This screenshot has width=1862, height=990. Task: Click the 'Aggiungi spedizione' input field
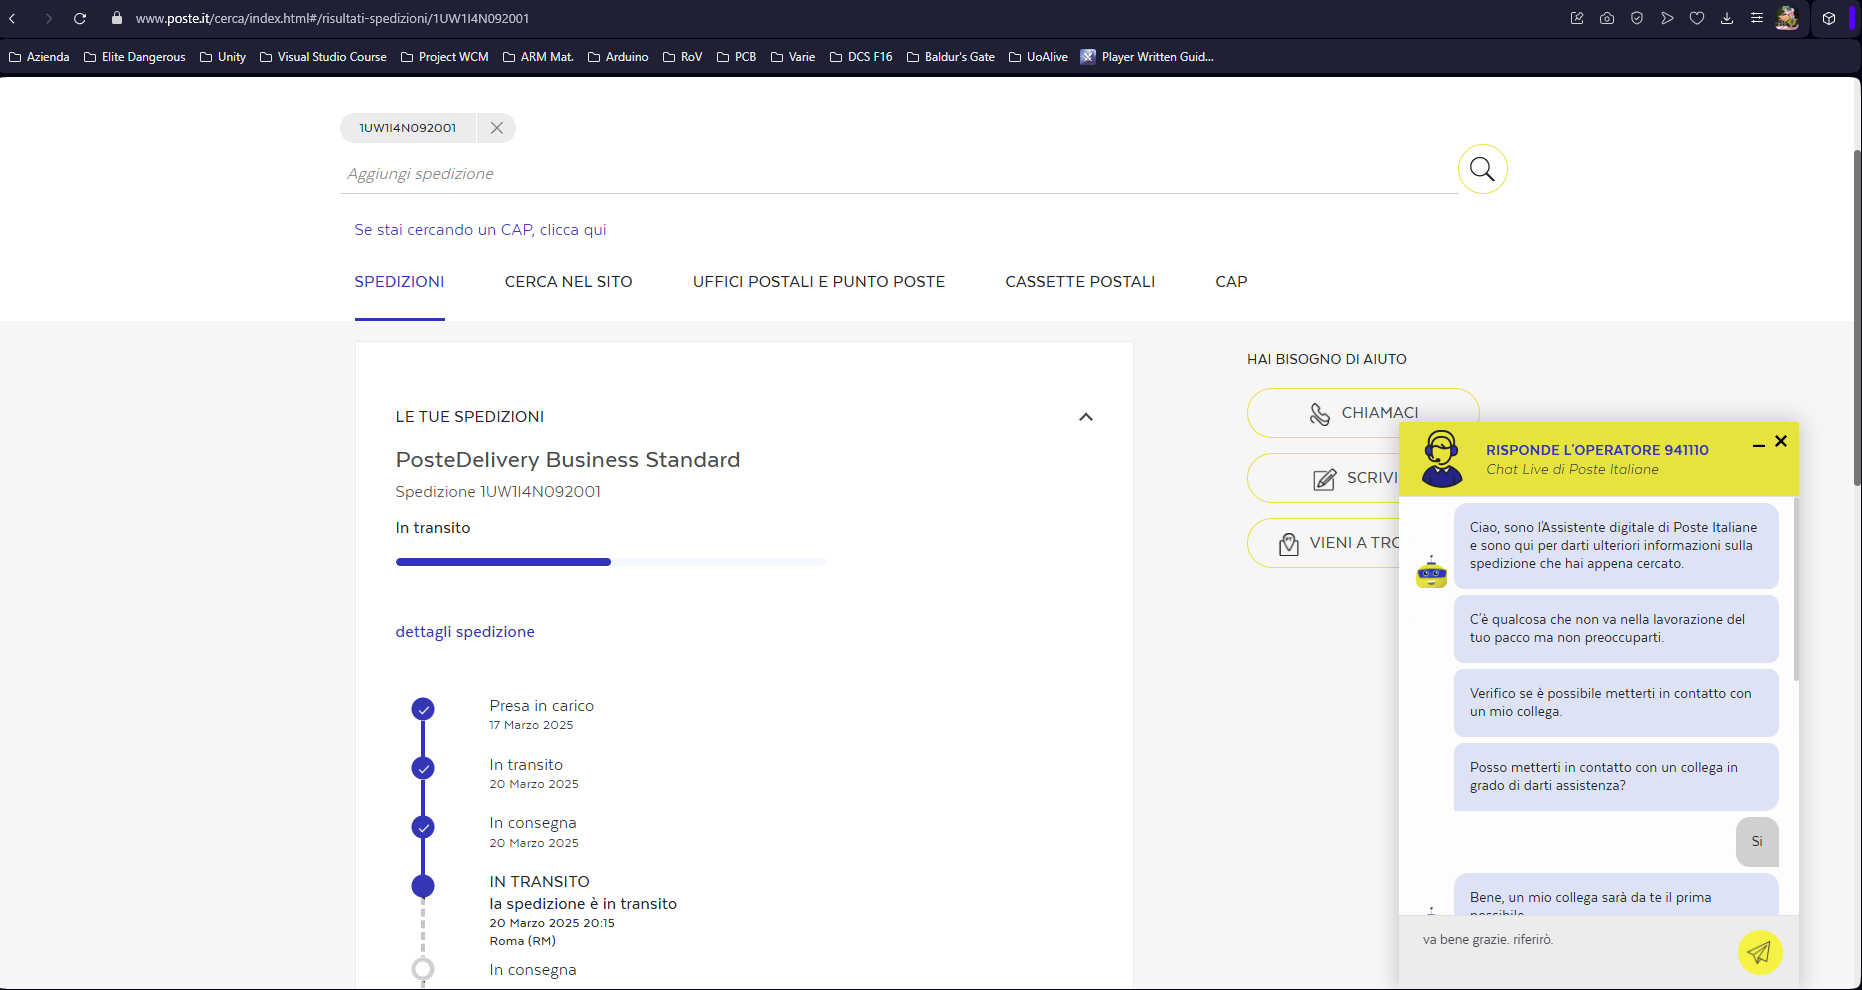[x=898, y=174]
